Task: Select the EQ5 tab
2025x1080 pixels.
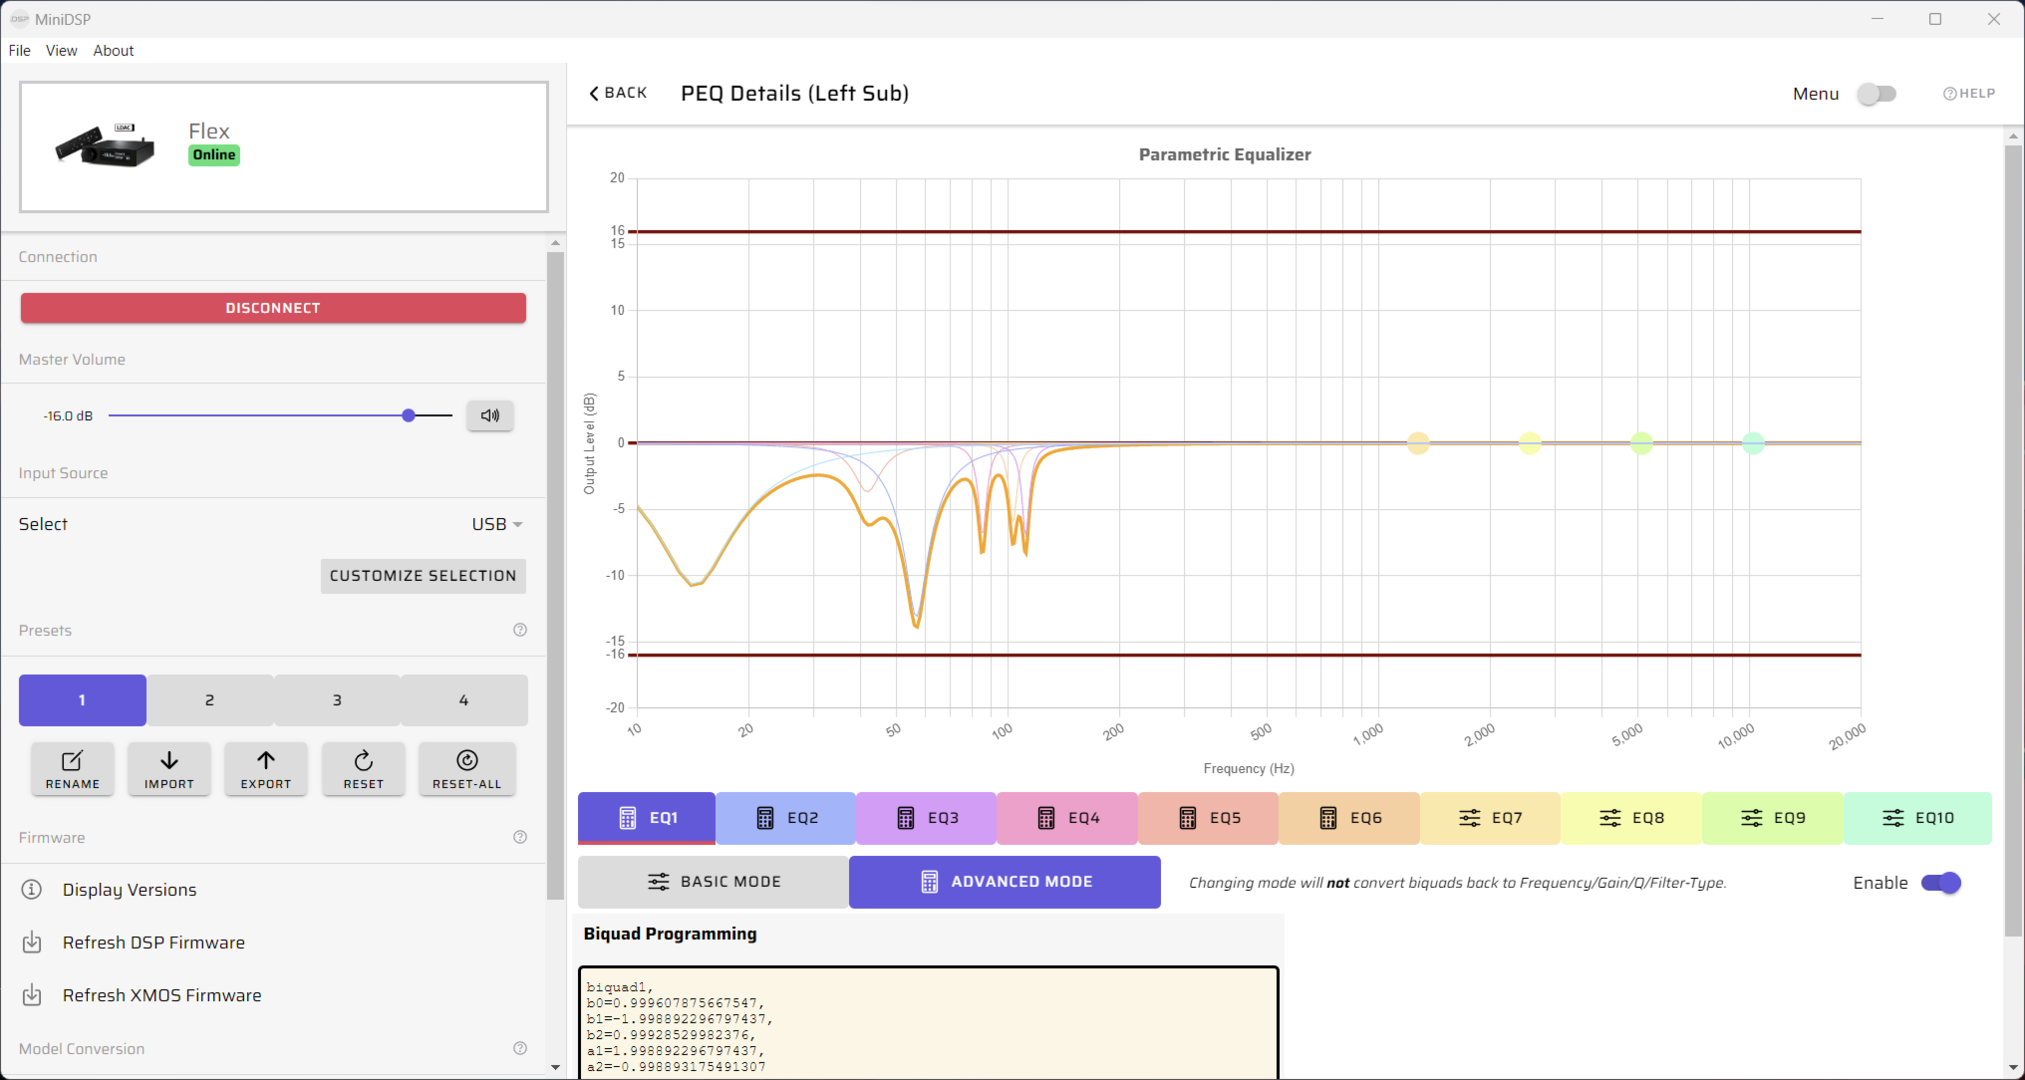Action: pos(1208,817)
